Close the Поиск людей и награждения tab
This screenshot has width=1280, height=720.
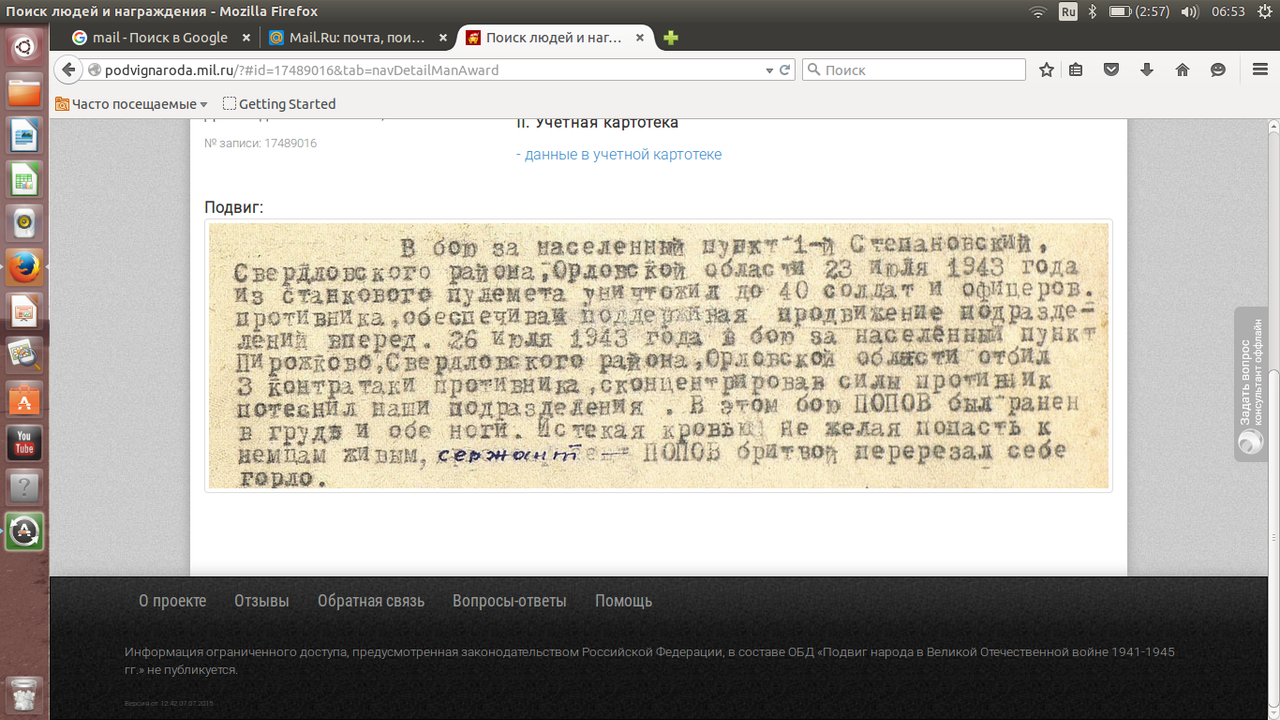point(639,38)
